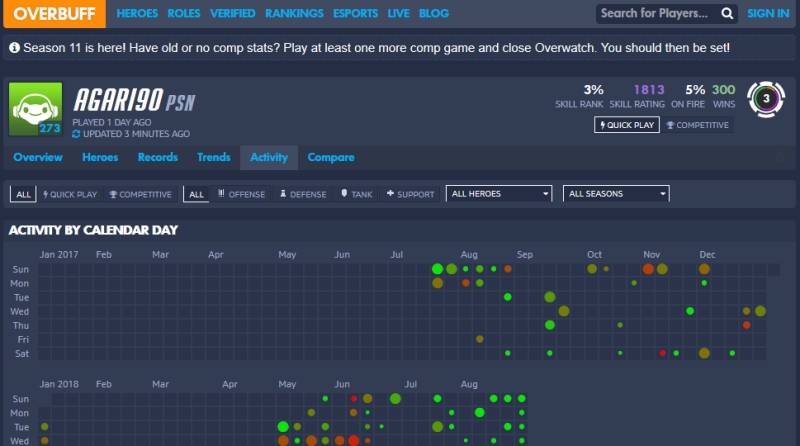Click the Overbuff logo

[54, 14]
